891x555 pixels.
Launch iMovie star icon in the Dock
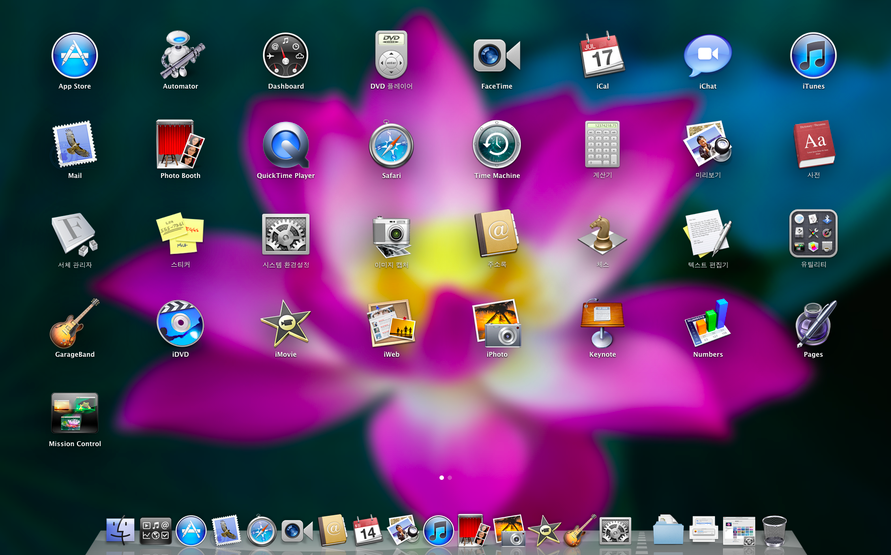tap(544, 531)
